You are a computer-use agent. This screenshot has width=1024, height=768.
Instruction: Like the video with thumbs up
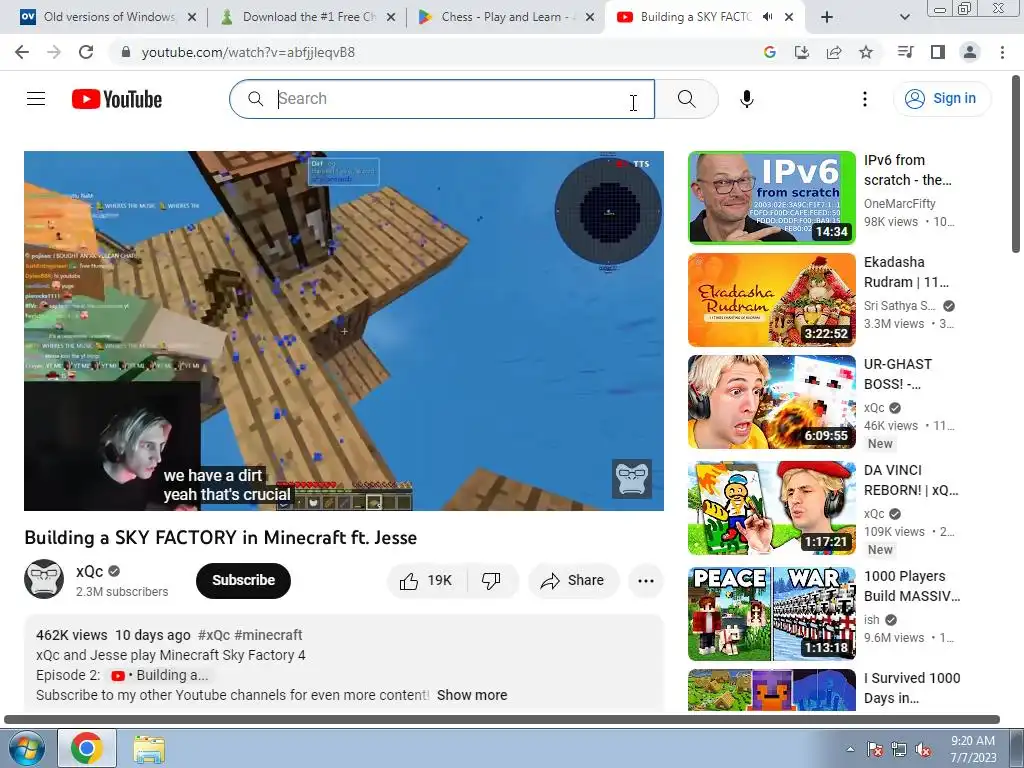(426, 581)
